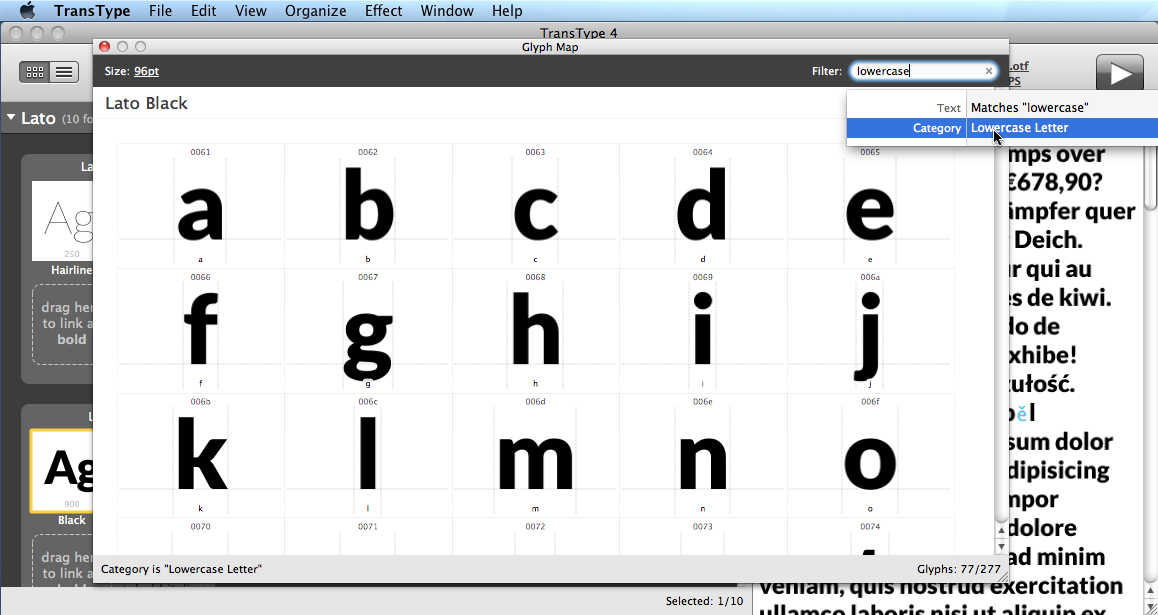Open the Organize menu
Viewport: 1158px width, 615px height.
(x=315, y=10)
